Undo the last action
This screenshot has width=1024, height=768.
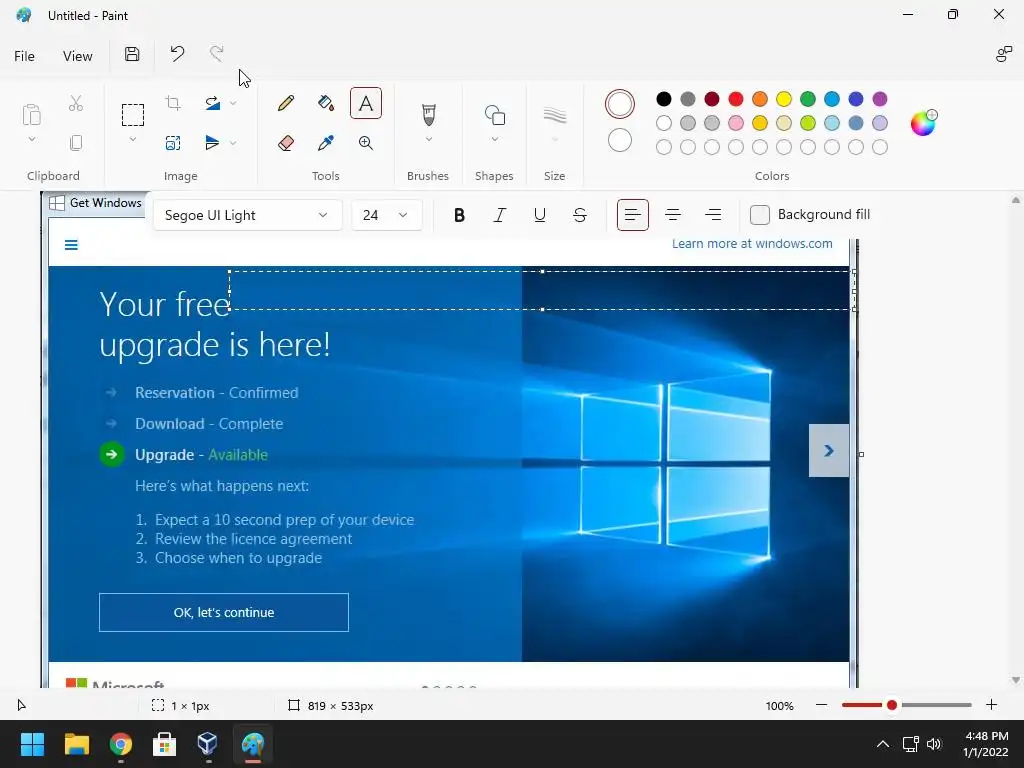[177, 54]
